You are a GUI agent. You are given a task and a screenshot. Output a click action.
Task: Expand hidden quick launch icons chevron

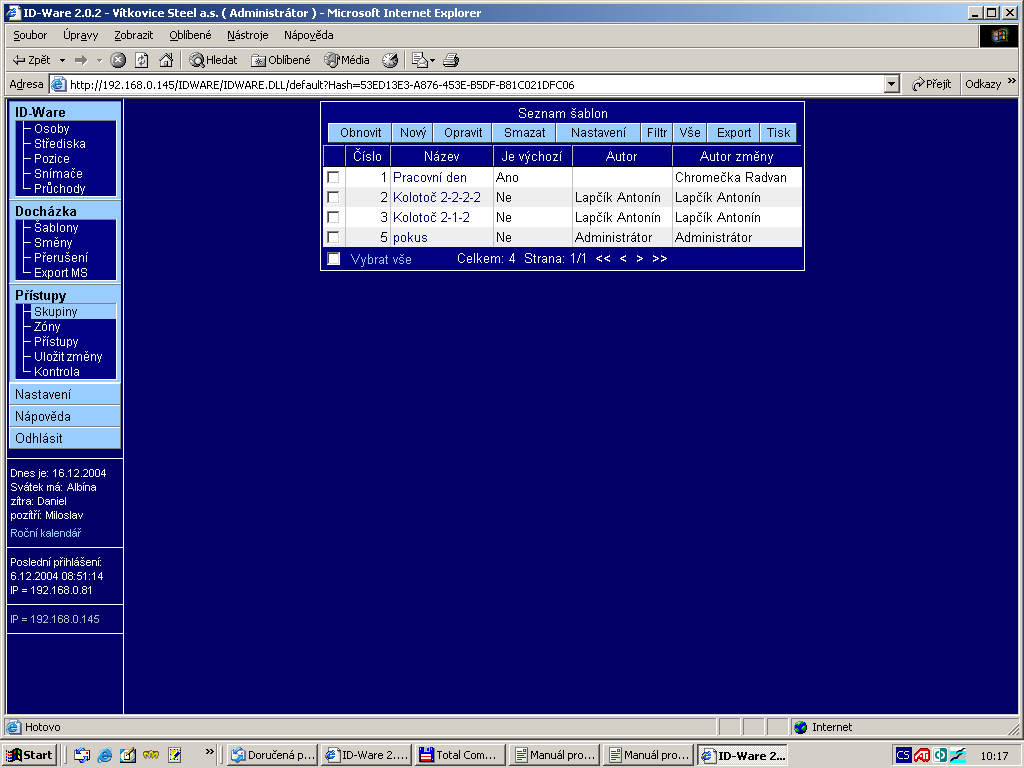[x=210, y=752]
